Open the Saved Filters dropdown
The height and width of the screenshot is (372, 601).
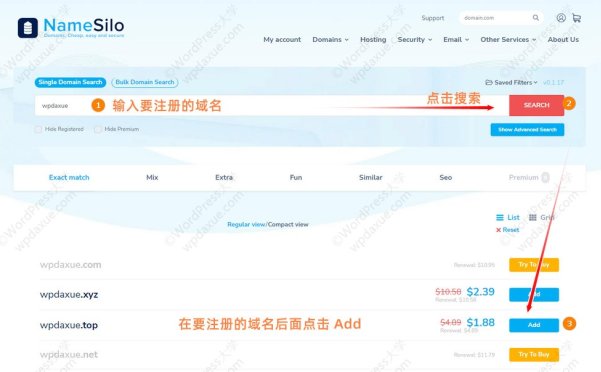click(x=512, y=82)
